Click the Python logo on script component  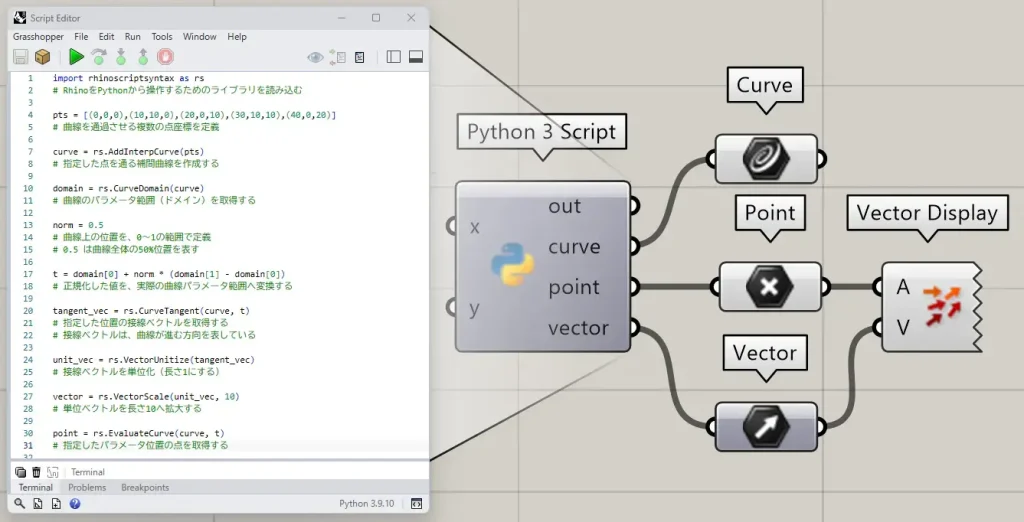(513, 264)
